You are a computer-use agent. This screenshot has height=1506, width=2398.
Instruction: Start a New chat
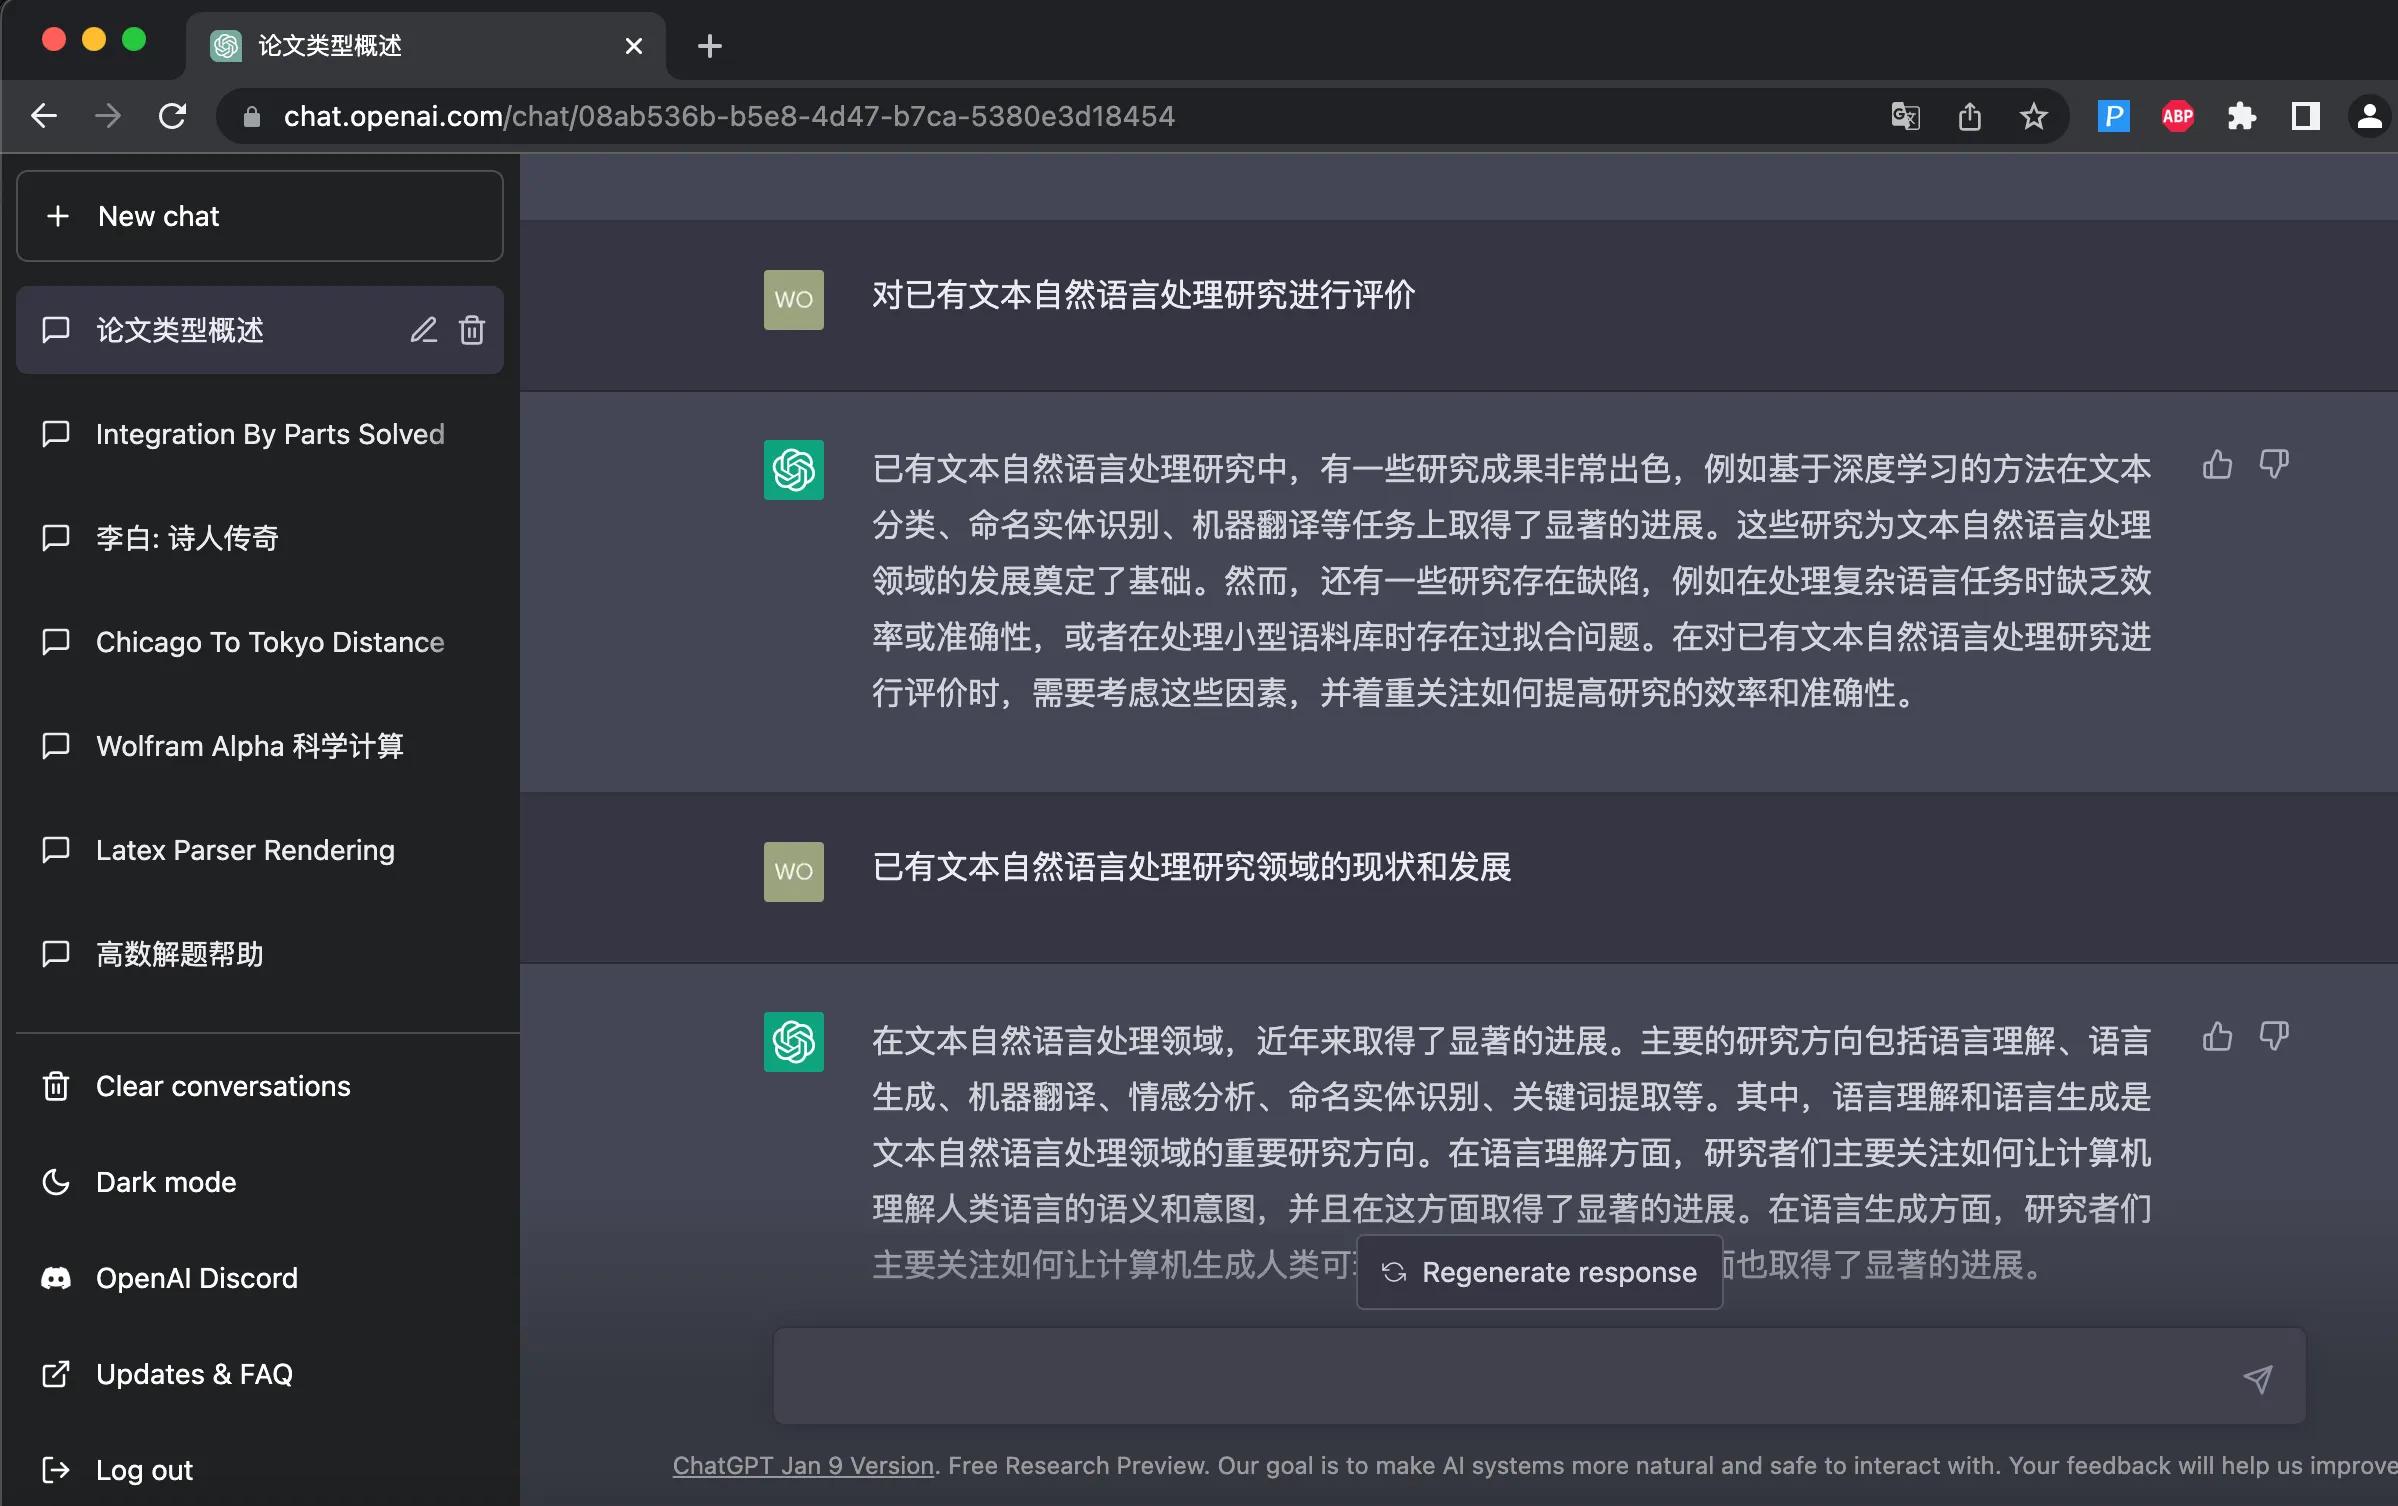point(259,215)
